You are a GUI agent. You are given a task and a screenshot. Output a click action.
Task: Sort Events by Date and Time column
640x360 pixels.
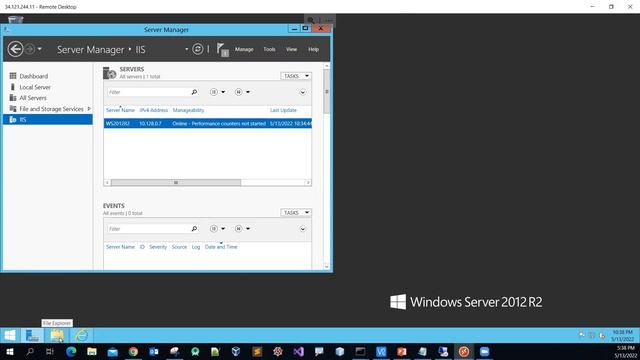click(x=221, y=247)
